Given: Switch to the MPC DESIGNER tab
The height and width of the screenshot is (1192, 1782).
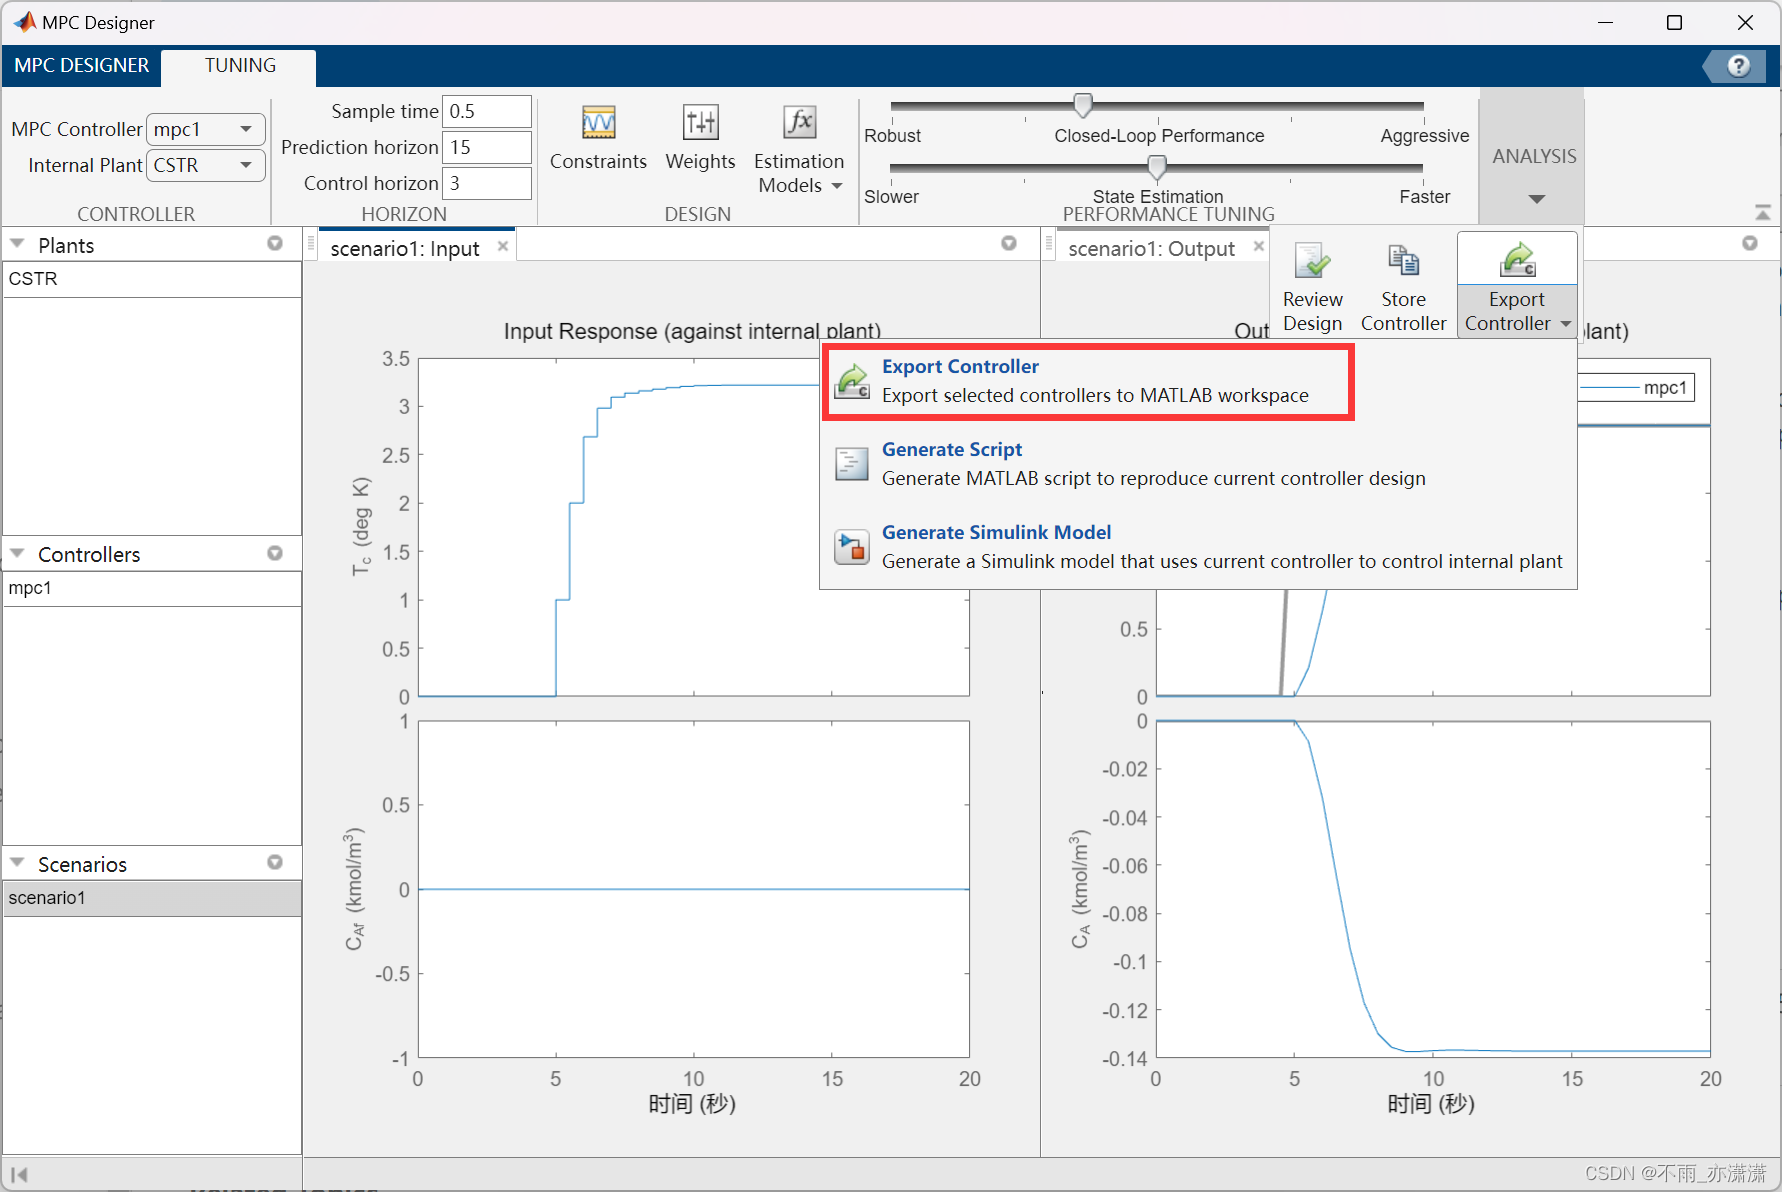Looking at the screenshot, I should click(x=82, y=65).
